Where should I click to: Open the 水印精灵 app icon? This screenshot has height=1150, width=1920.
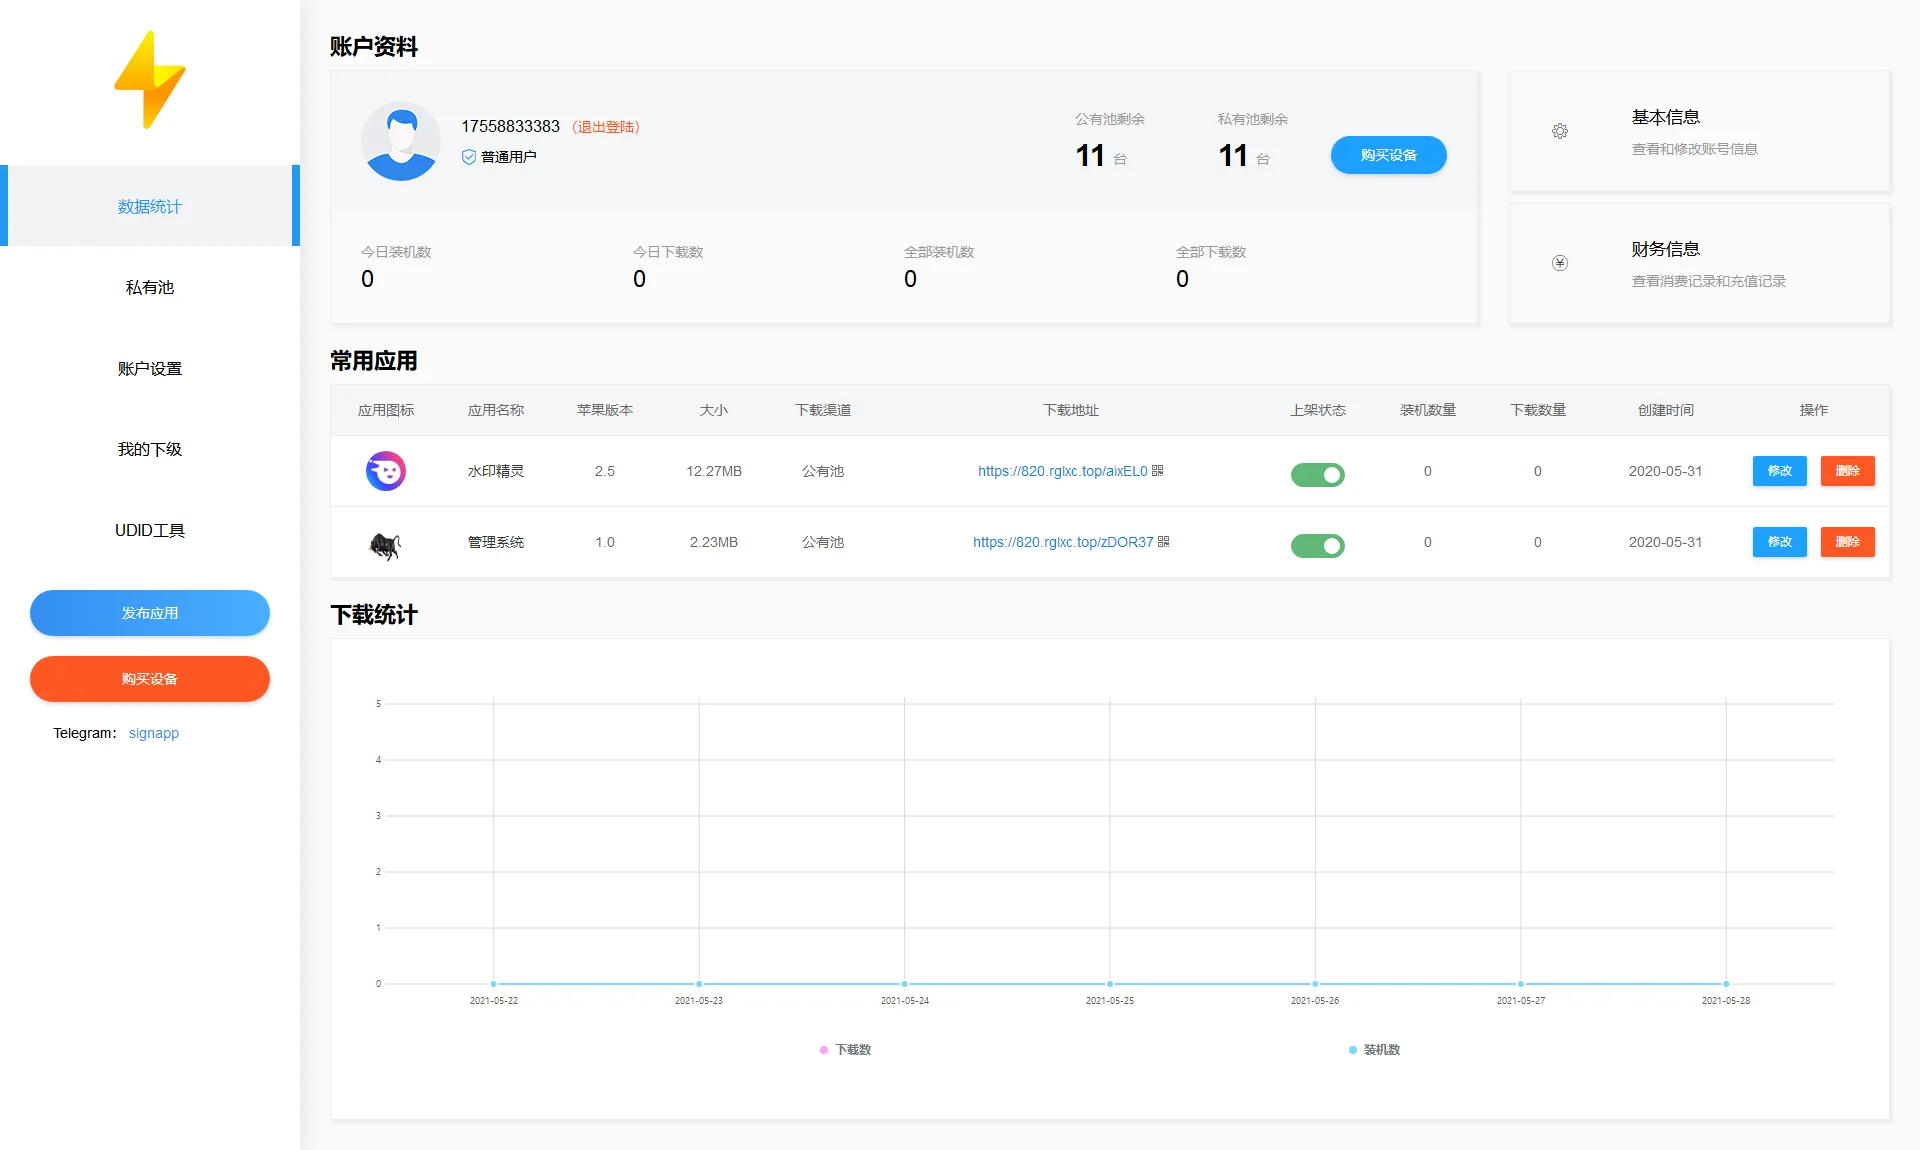click(385, 470)
